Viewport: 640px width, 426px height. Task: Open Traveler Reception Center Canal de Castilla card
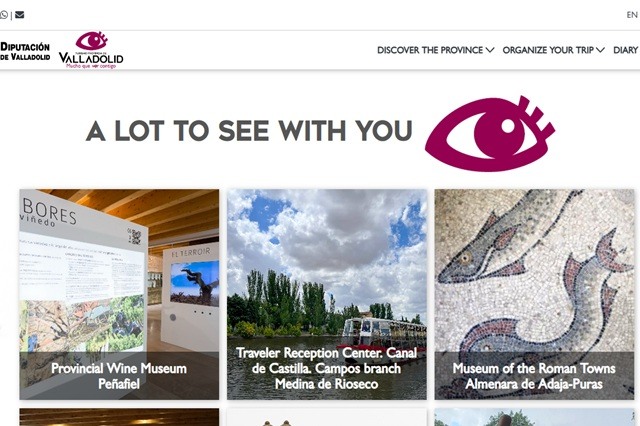327,294
